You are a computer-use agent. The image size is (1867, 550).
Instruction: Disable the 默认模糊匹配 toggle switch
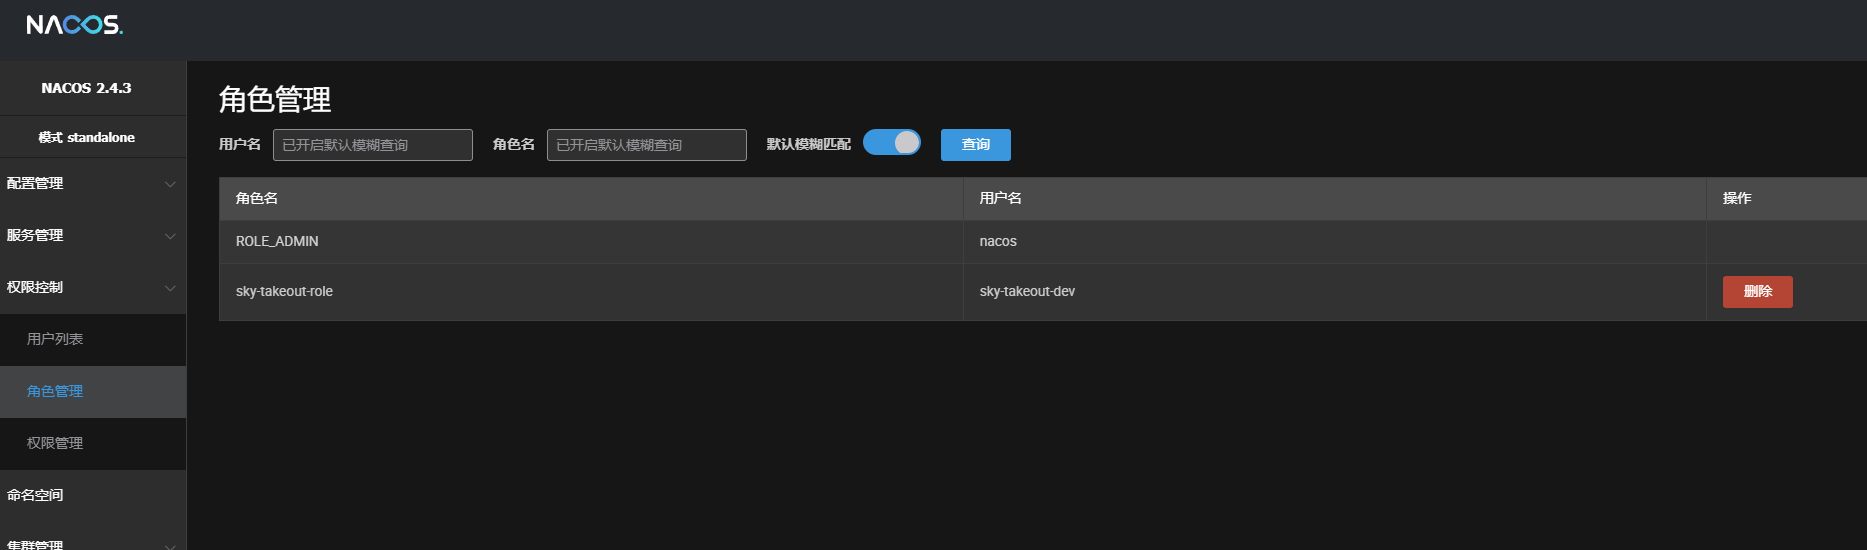coord(891,143)
